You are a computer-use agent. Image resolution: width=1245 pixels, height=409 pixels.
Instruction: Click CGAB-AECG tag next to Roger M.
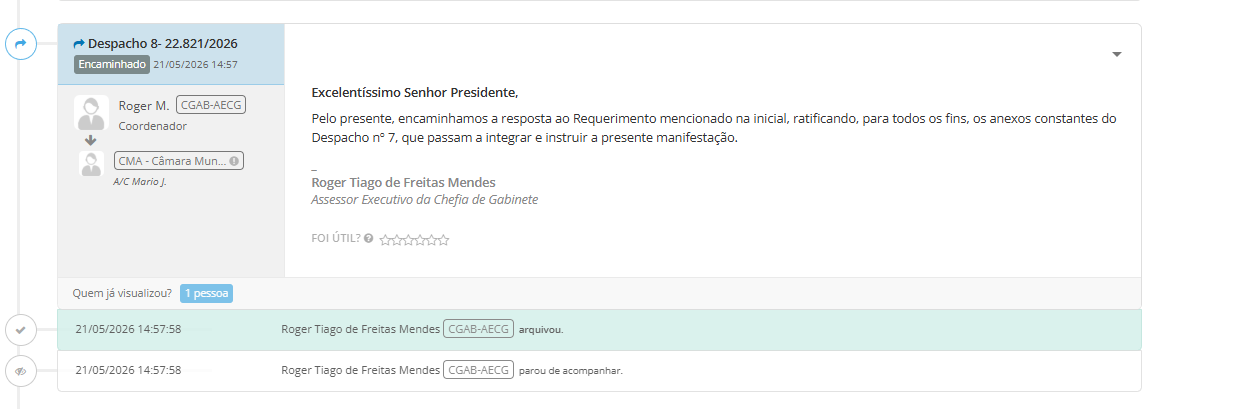pyautogui.click(x=211, y=105)
